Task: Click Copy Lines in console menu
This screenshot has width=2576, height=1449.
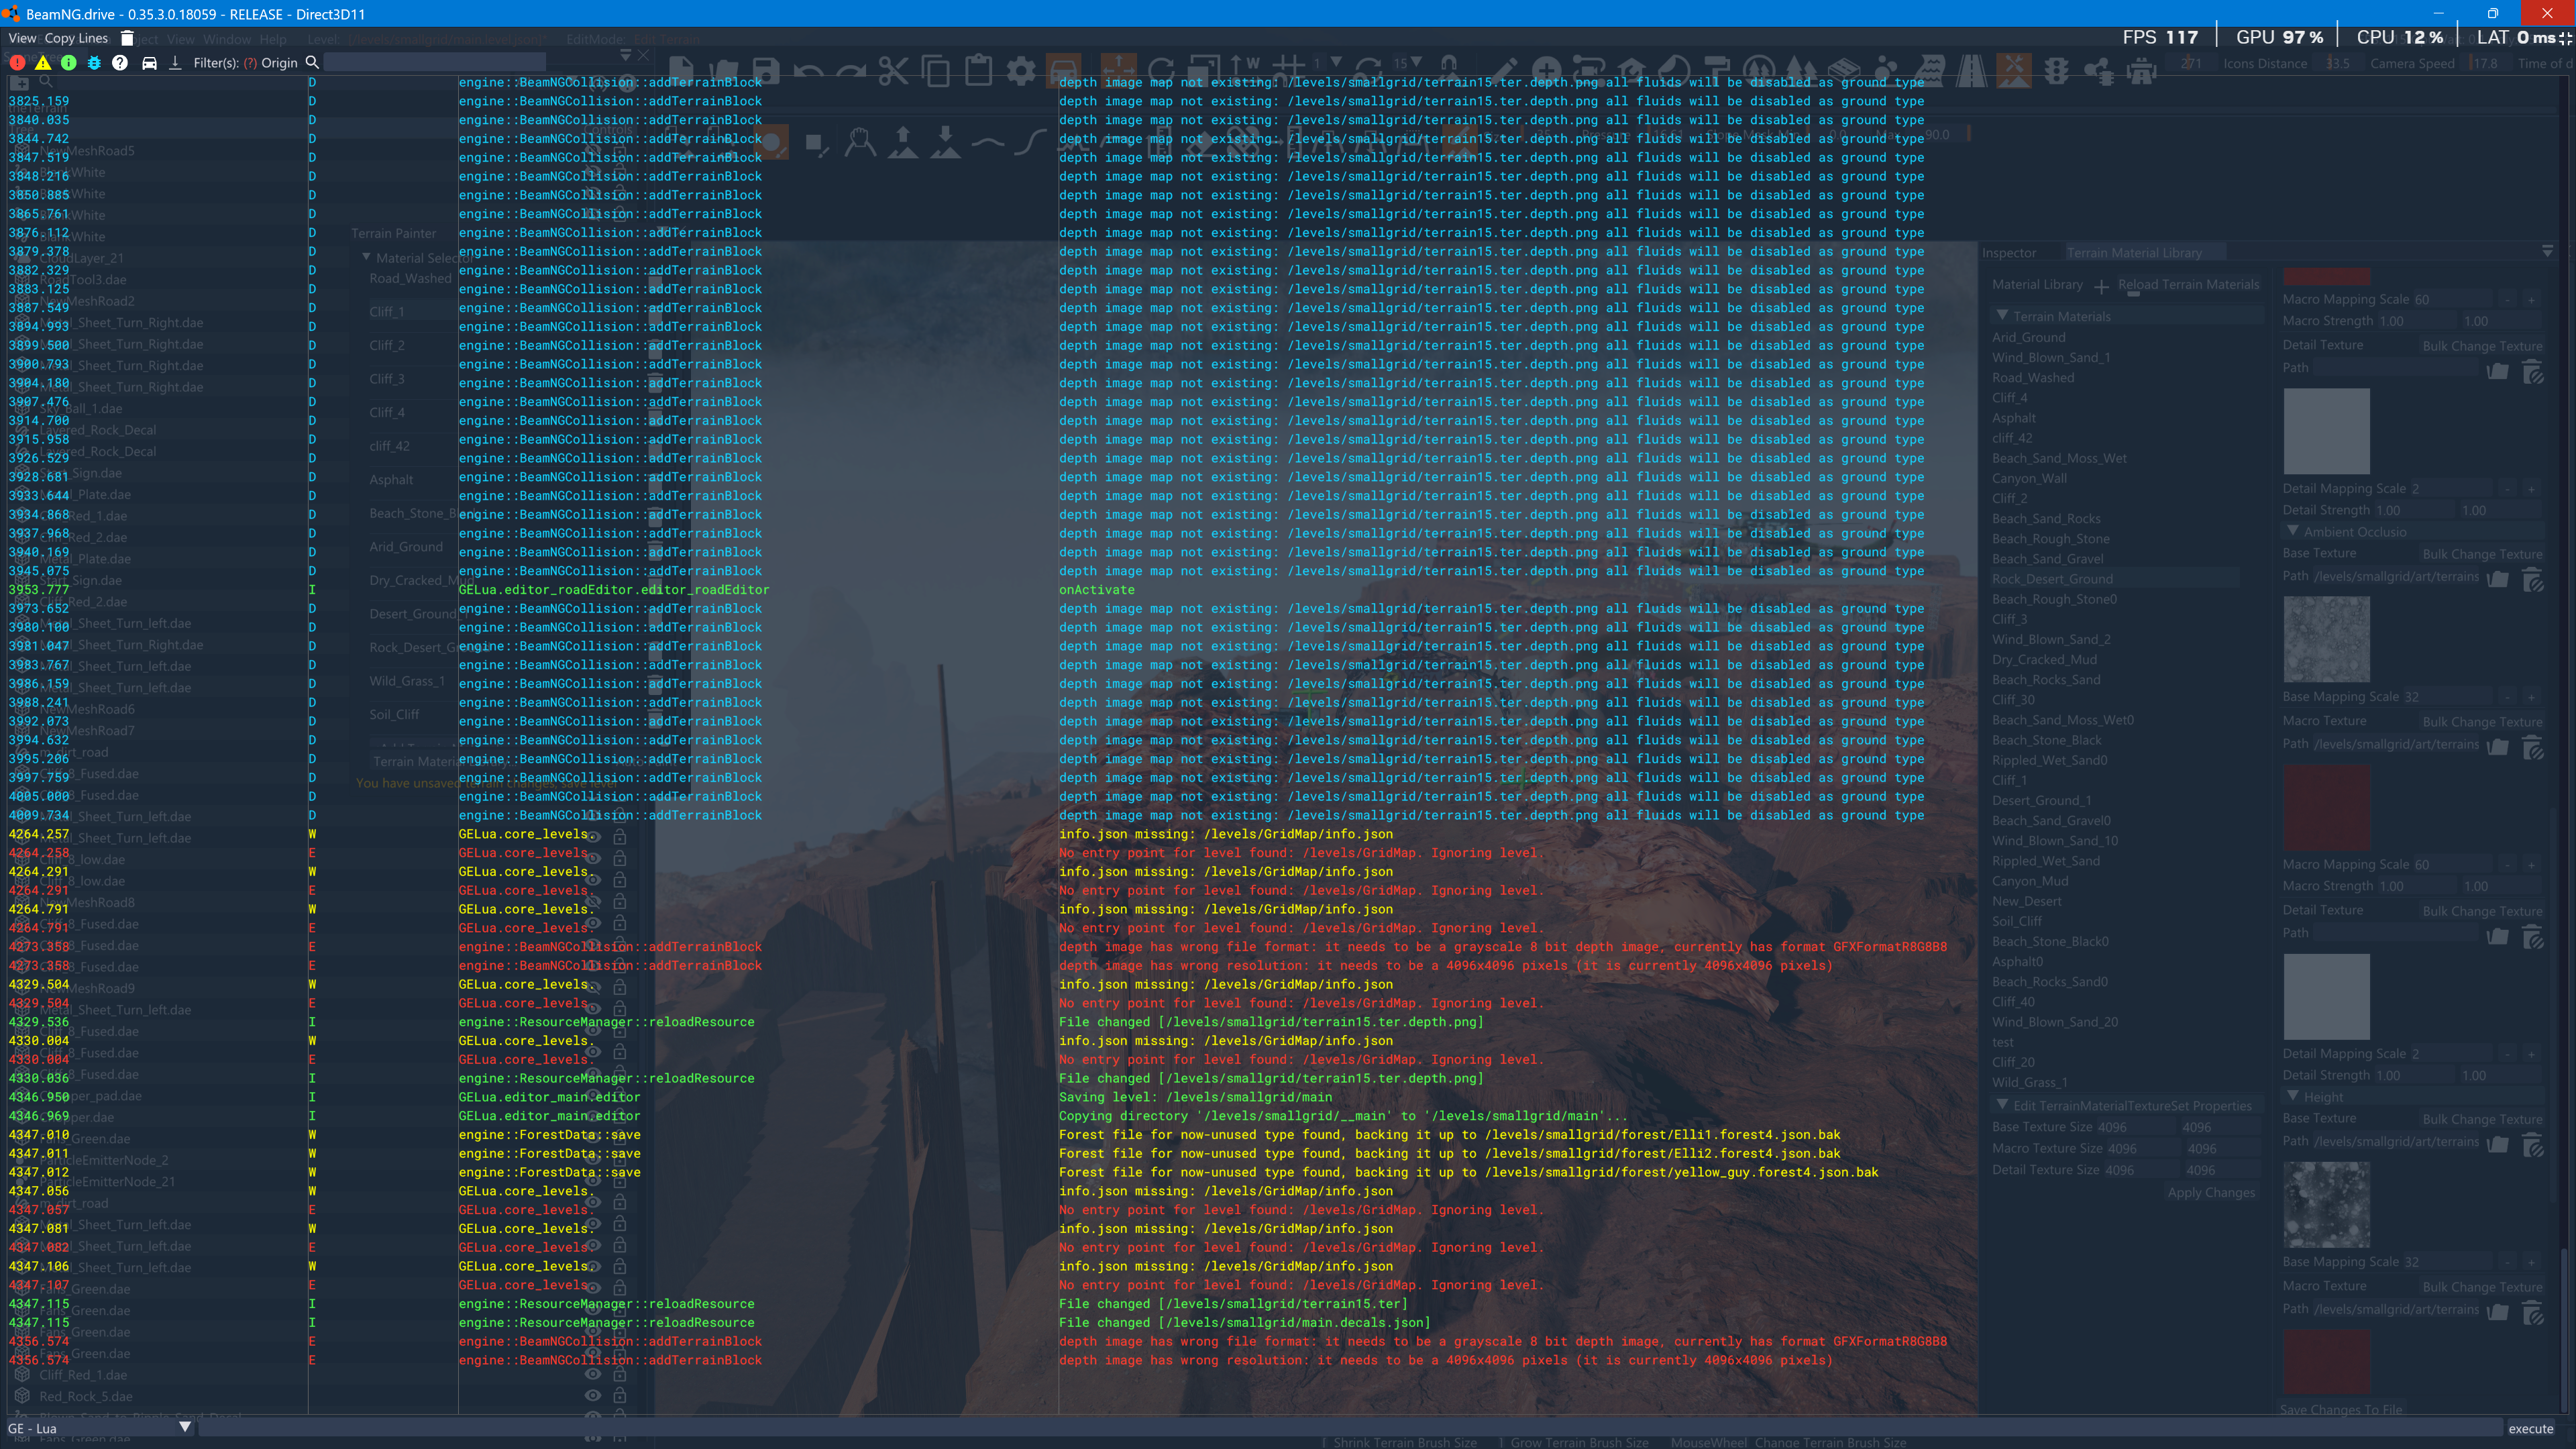Action: point(76,38)
